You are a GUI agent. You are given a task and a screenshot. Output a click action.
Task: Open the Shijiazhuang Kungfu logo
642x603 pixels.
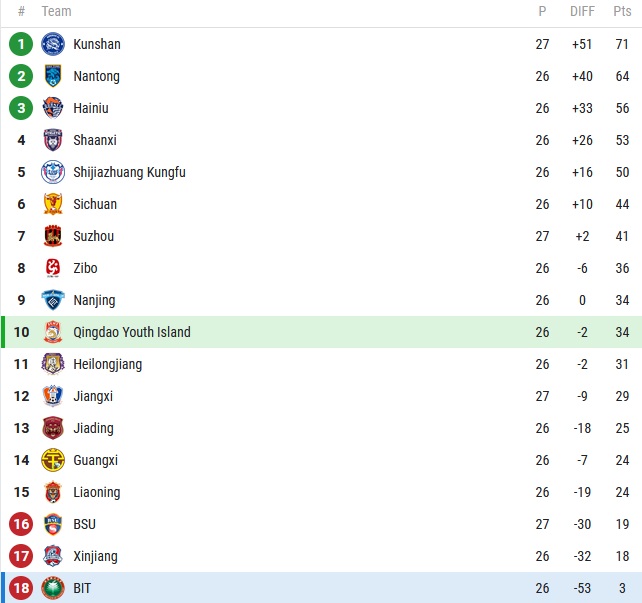53,172
